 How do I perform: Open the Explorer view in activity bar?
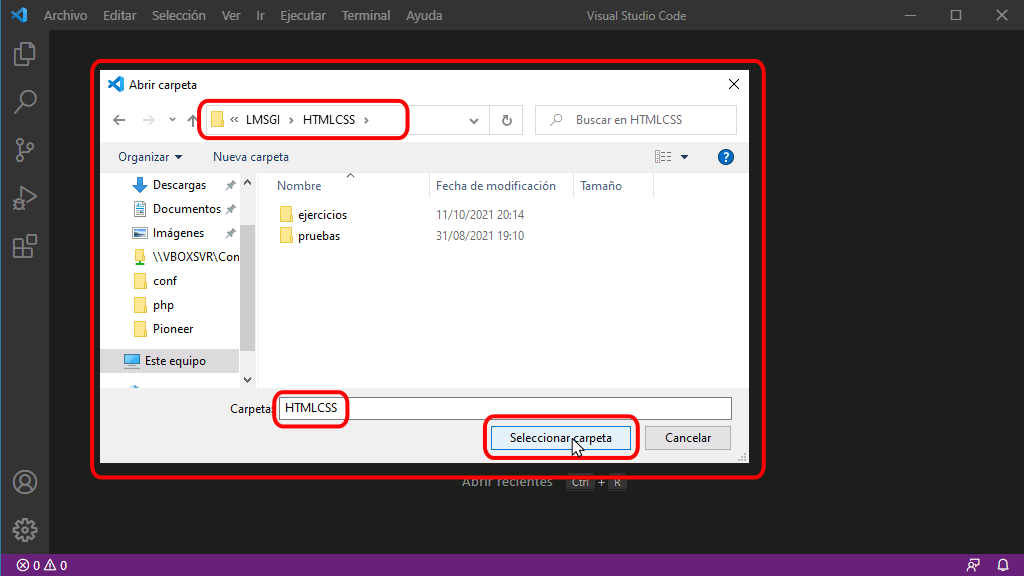(x=25, y=54)
